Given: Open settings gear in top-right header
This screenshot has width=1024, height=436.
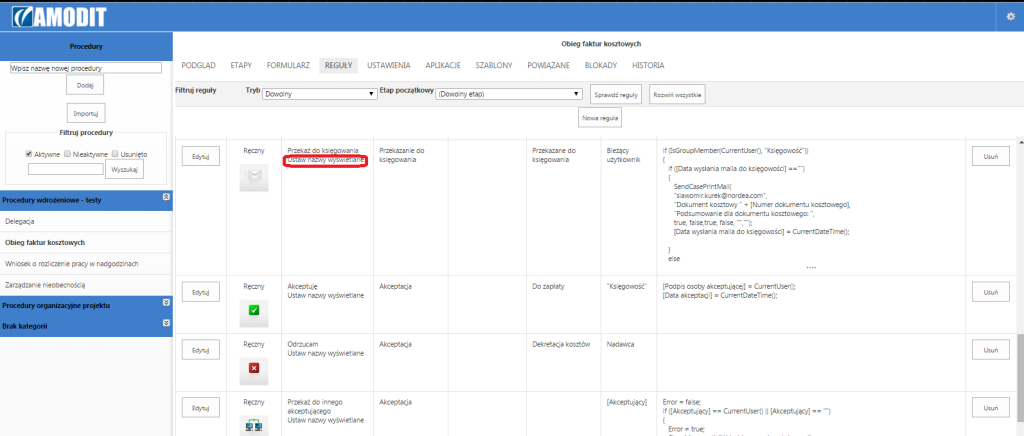Looking at the screenshot, I should pyautogui.click(x=1010, y=17).
